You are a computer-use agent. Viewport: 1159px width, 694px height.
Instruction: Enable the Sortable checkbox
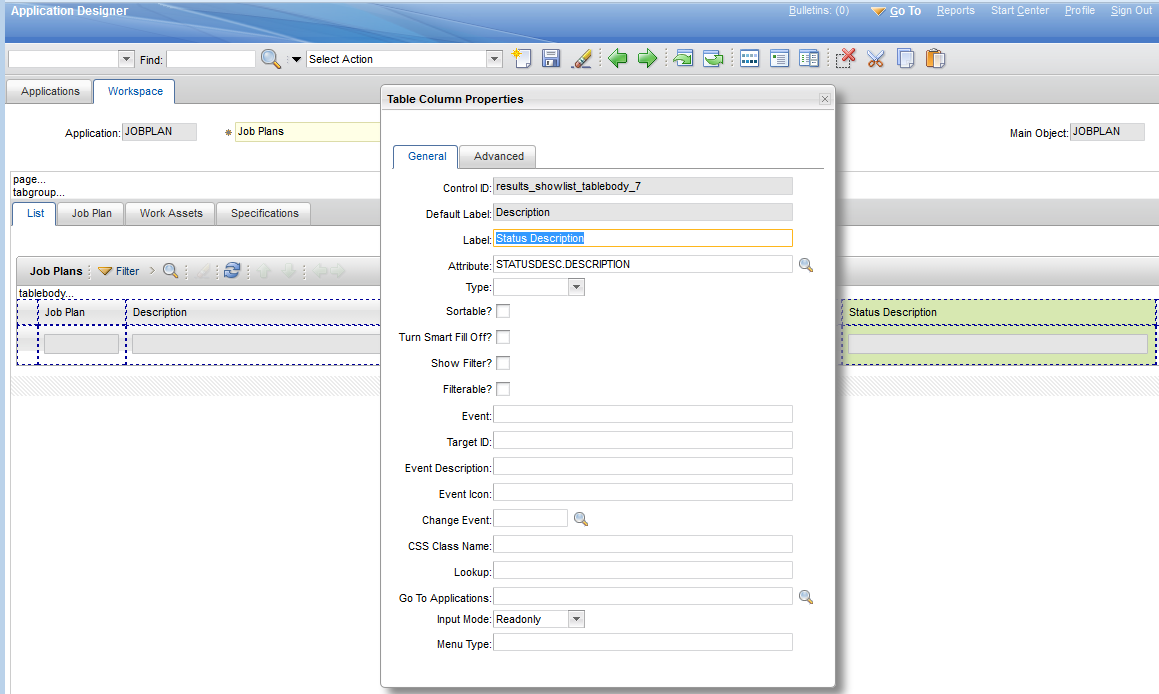(503, 311)
